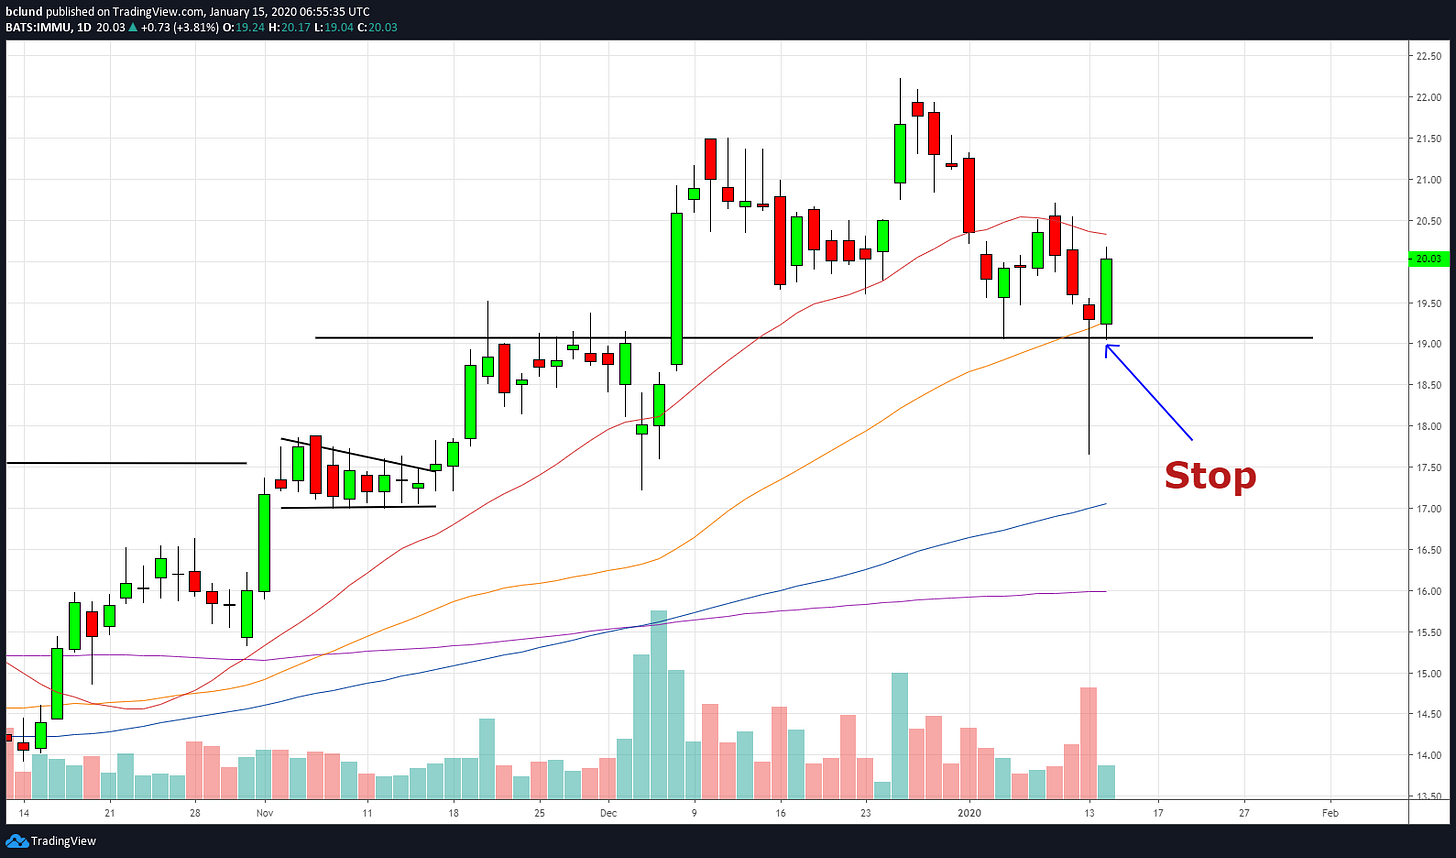Click the "2020" label on the time axis
This screenshot has width=1456, height=858.
(969, 814)
